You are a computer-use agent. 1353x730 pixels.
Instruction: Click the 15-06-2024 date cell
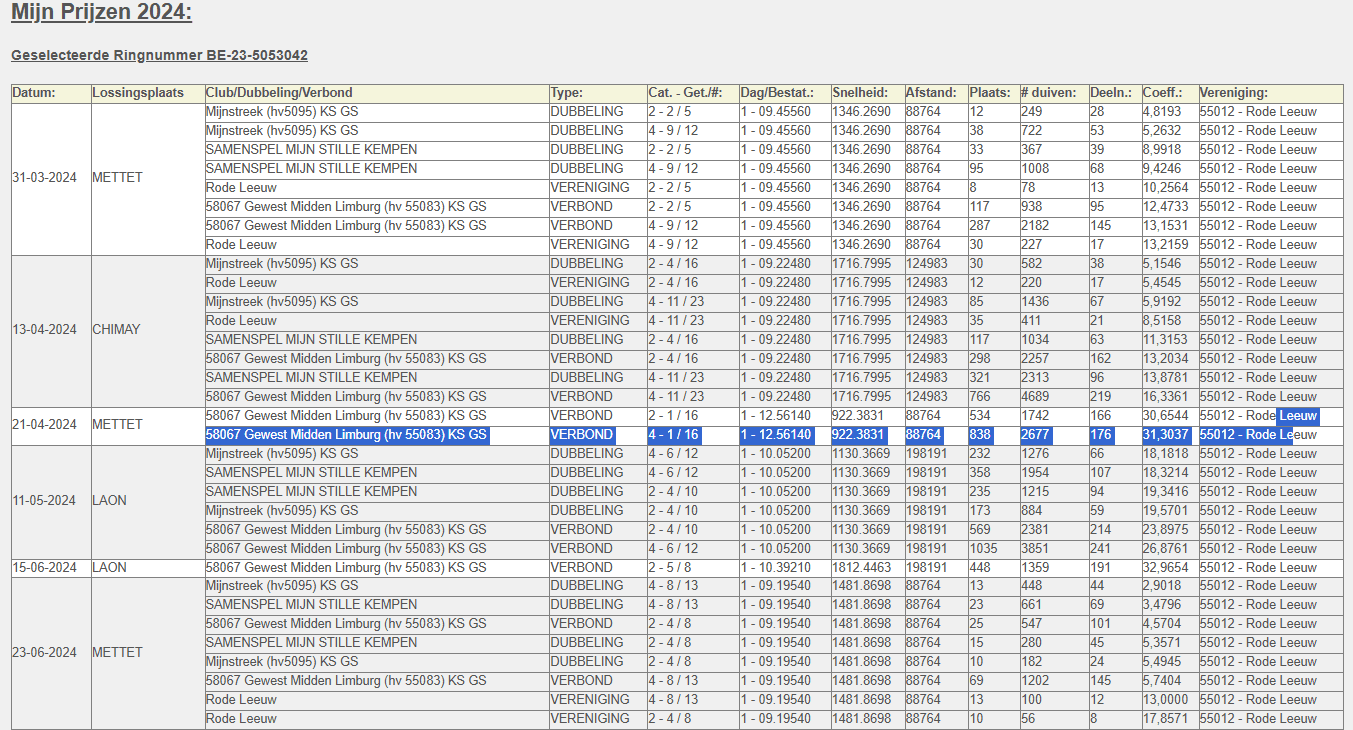[44, 568]
